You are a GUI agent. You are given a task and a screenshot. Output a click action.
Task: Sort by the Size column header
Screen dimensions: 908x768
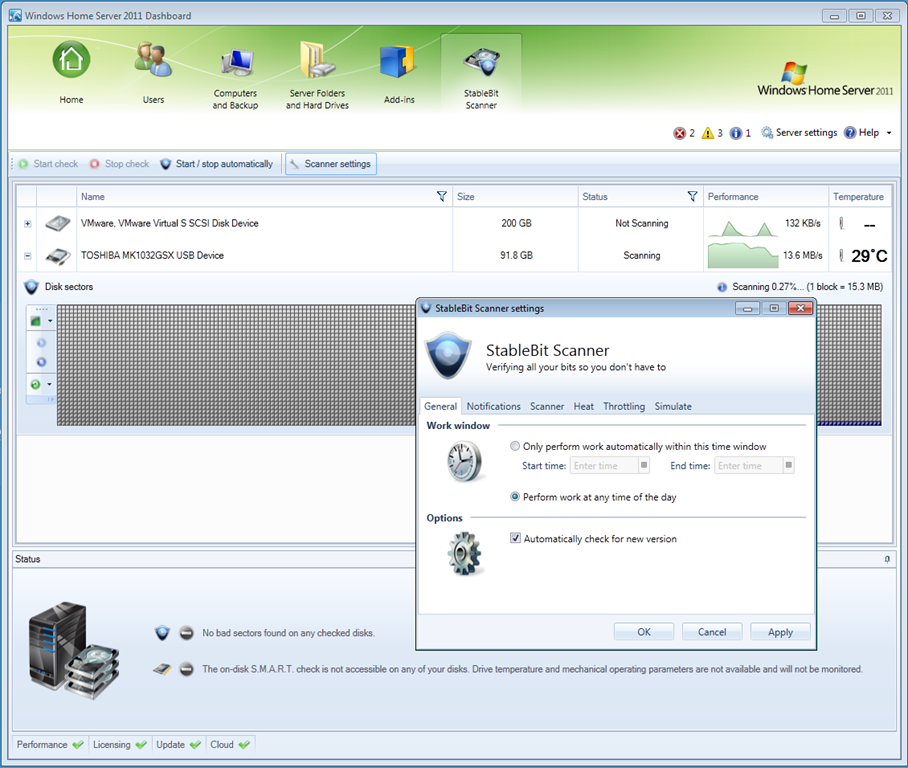(515, 196)
